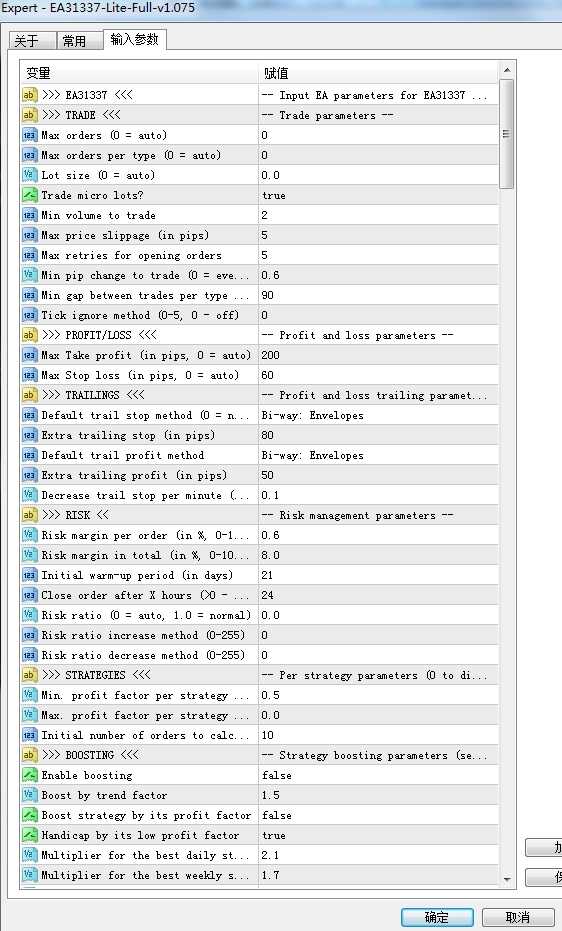The width and height of the screenshot is (562, 931).
Task: Switch to the 常用 tab
Action: [x=75, y=41]
